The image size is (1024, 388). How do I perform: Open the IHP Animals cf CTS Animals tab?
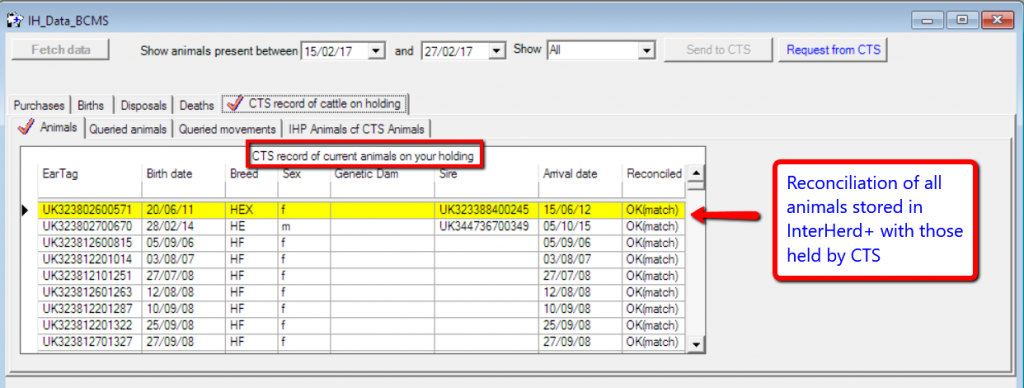pyautogui.click(x=357, y=129)
